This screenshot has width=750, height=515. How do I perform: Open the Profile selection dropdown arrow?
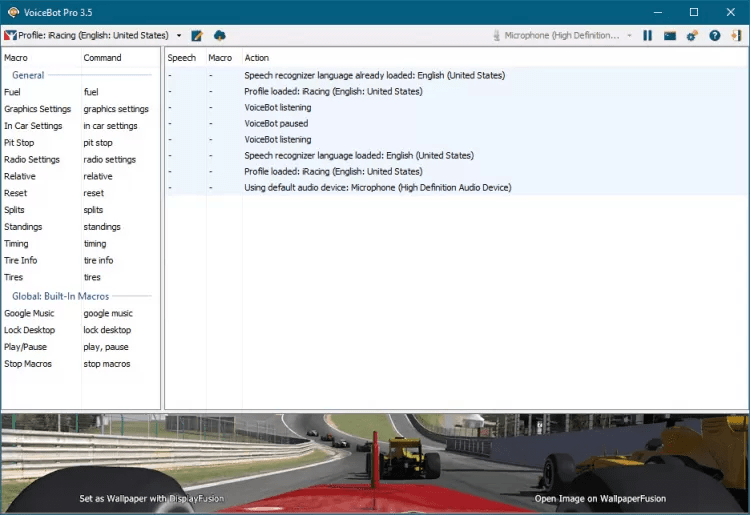(179, 35)
